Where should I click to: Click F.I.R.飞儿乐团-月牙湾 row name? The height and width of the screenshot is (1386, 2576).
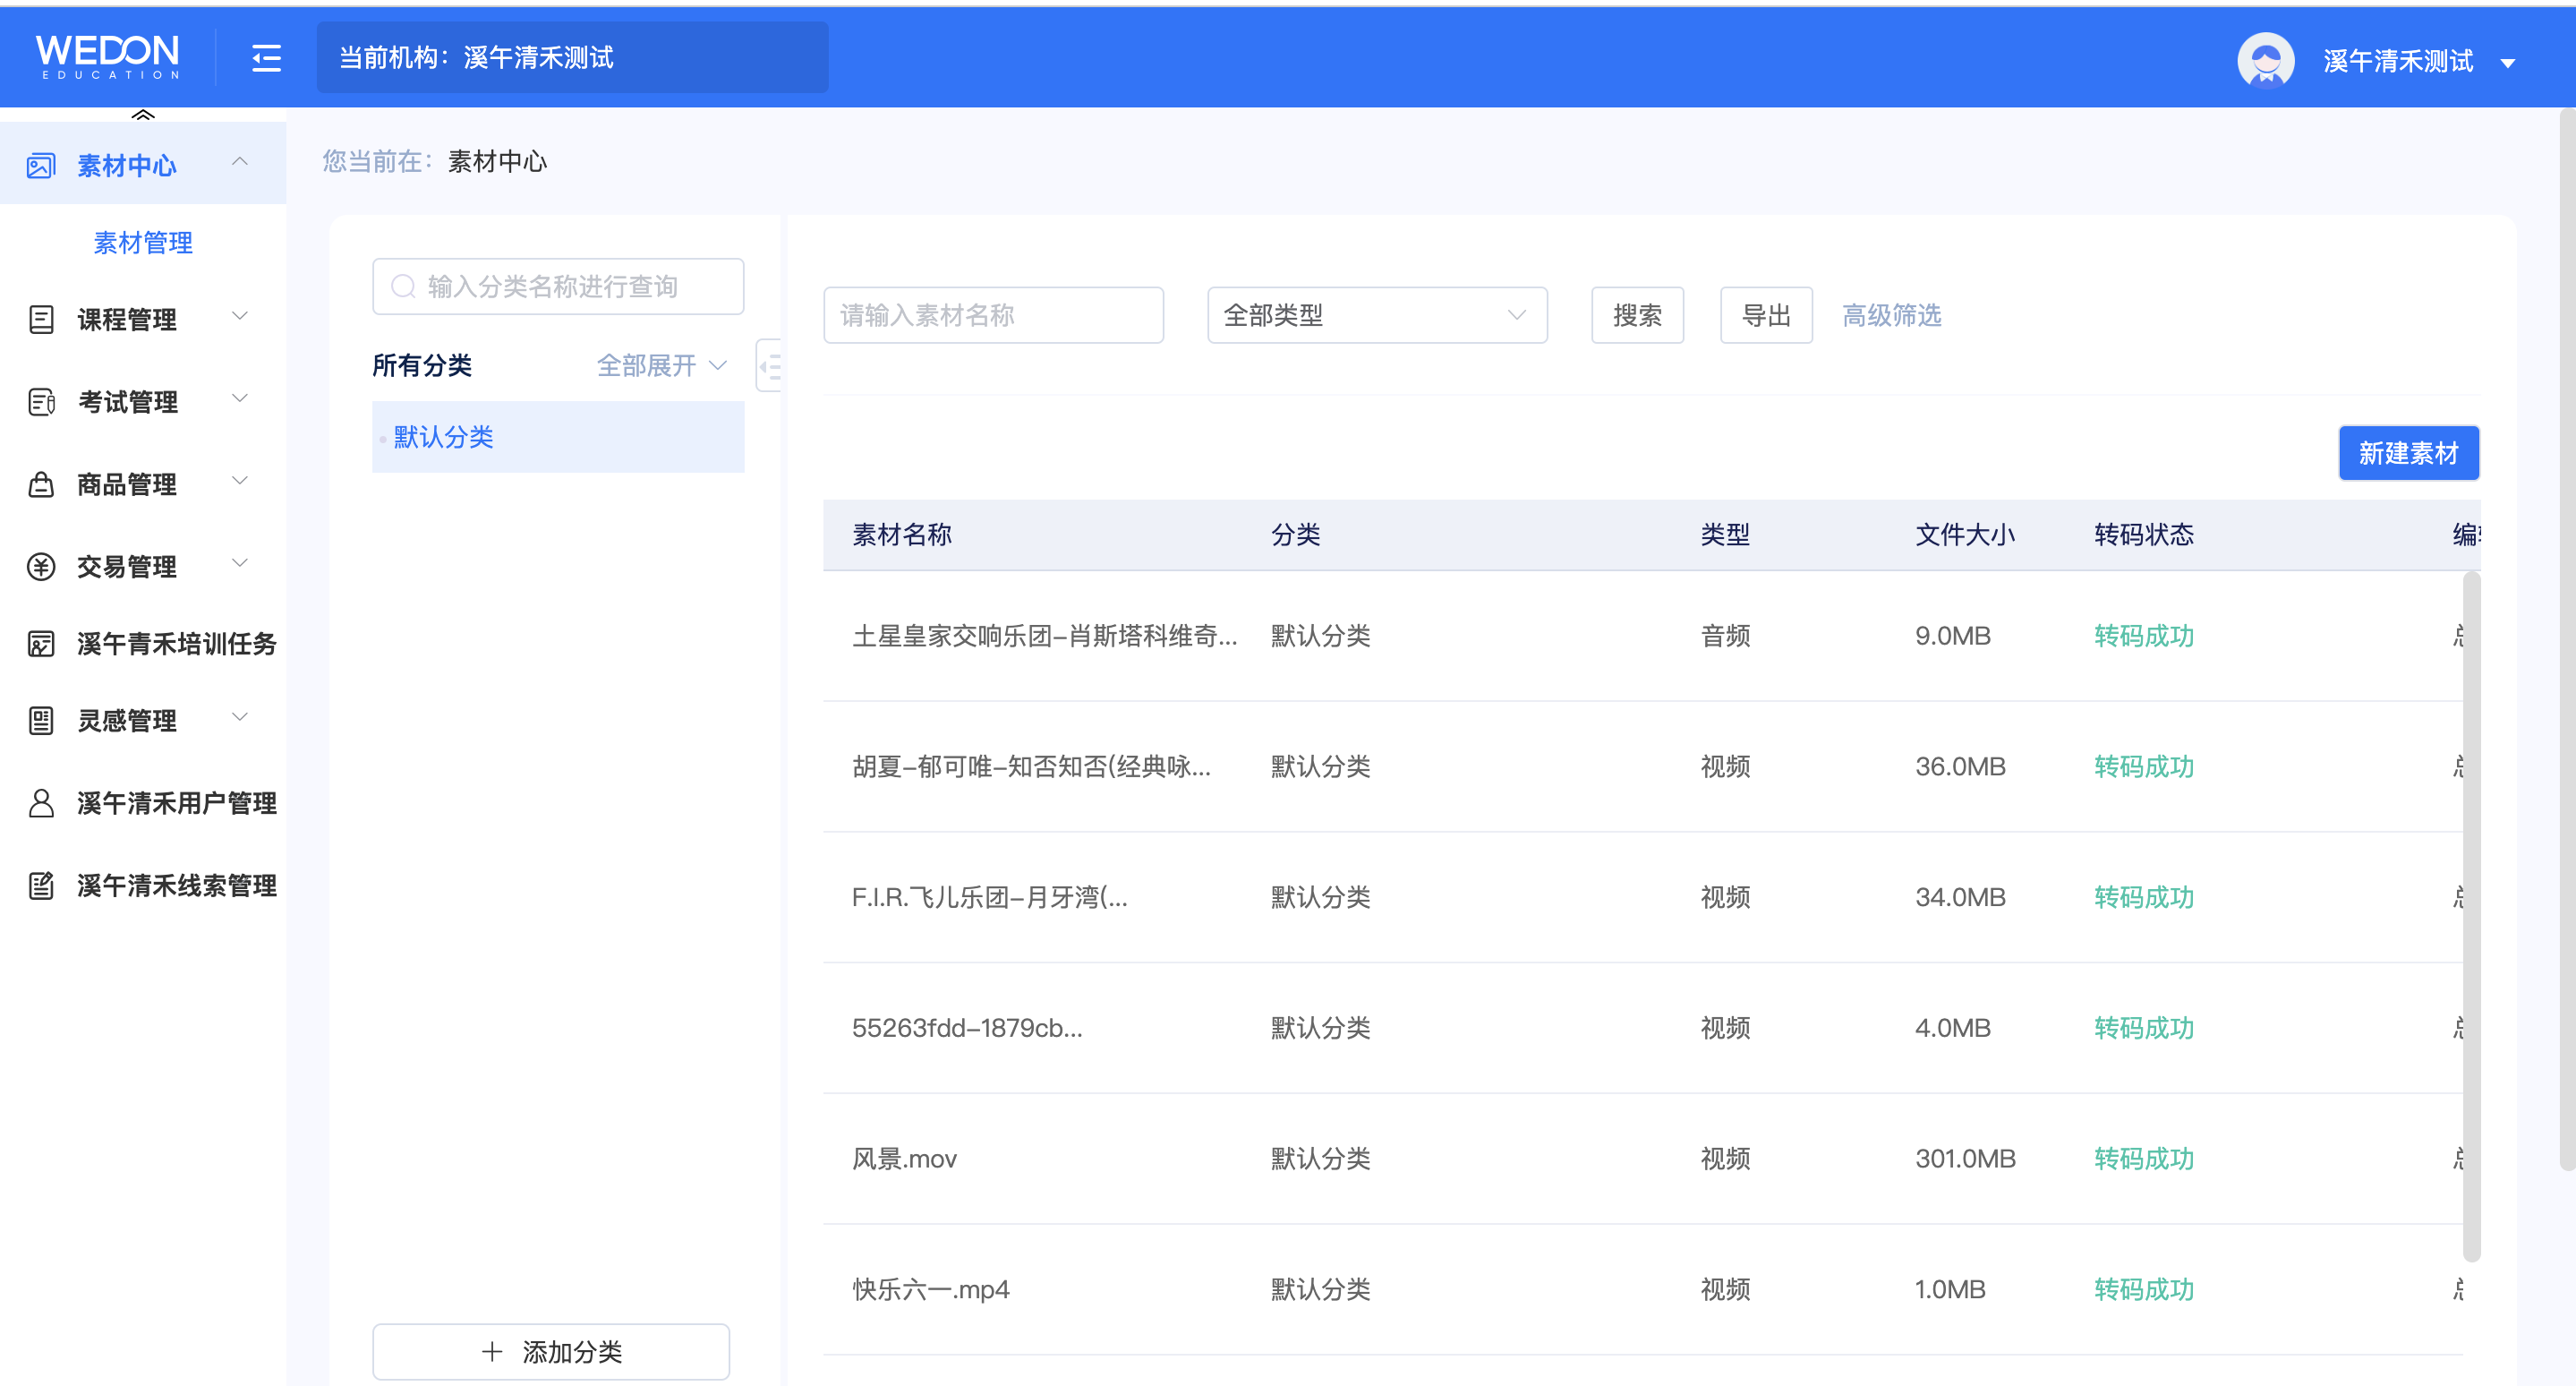[989, 897]
